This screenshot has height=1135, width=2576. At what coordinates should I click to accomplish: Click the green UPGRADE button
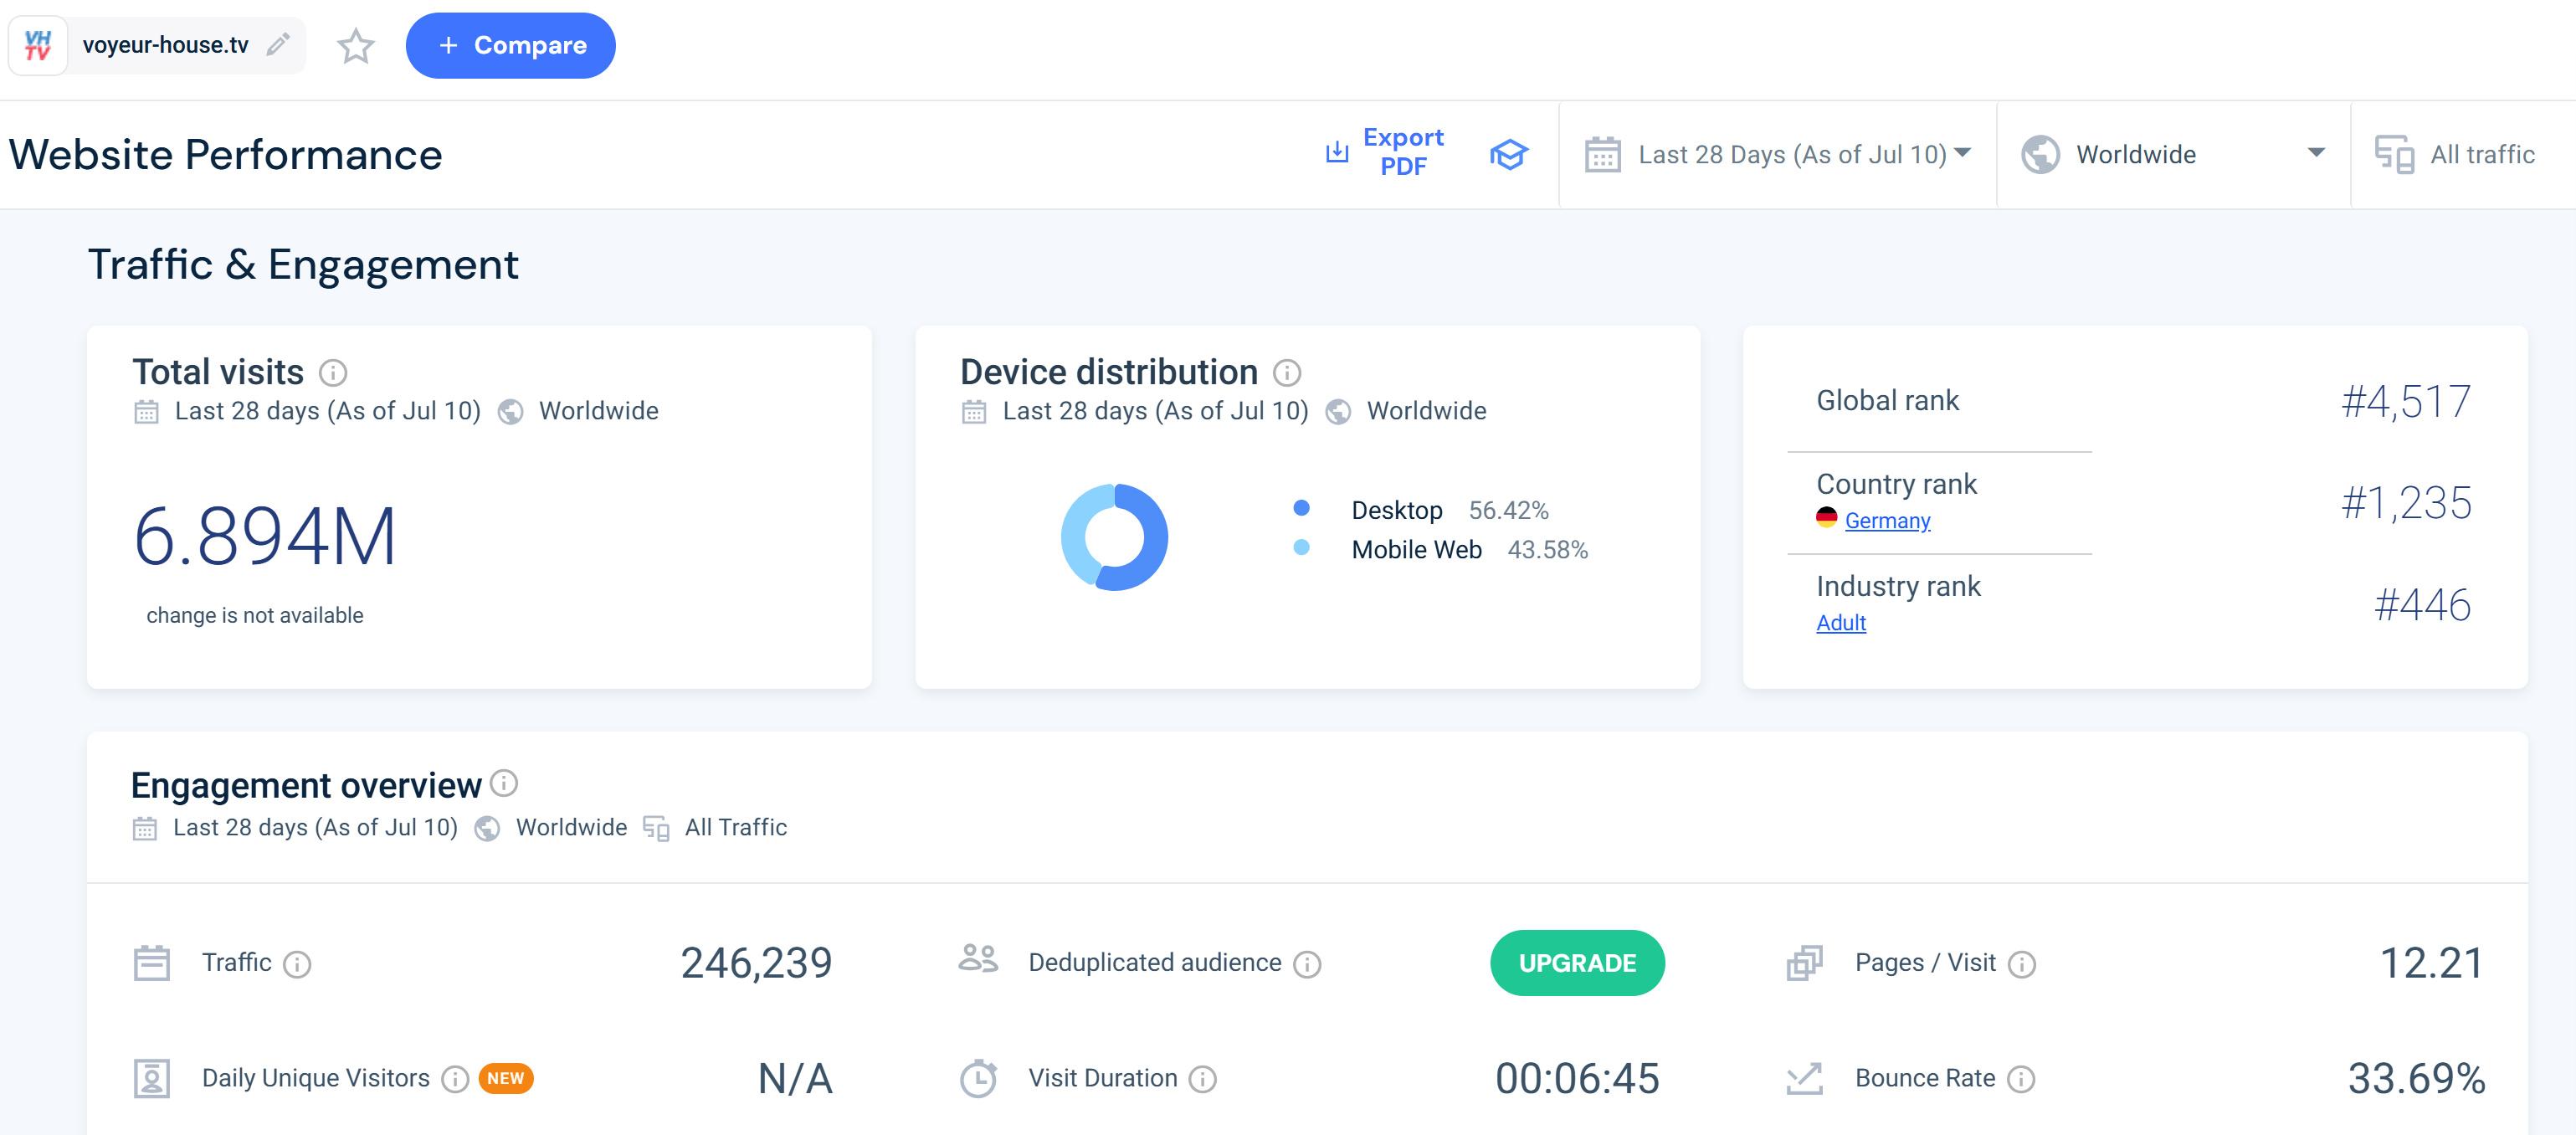click(1577, 963)
